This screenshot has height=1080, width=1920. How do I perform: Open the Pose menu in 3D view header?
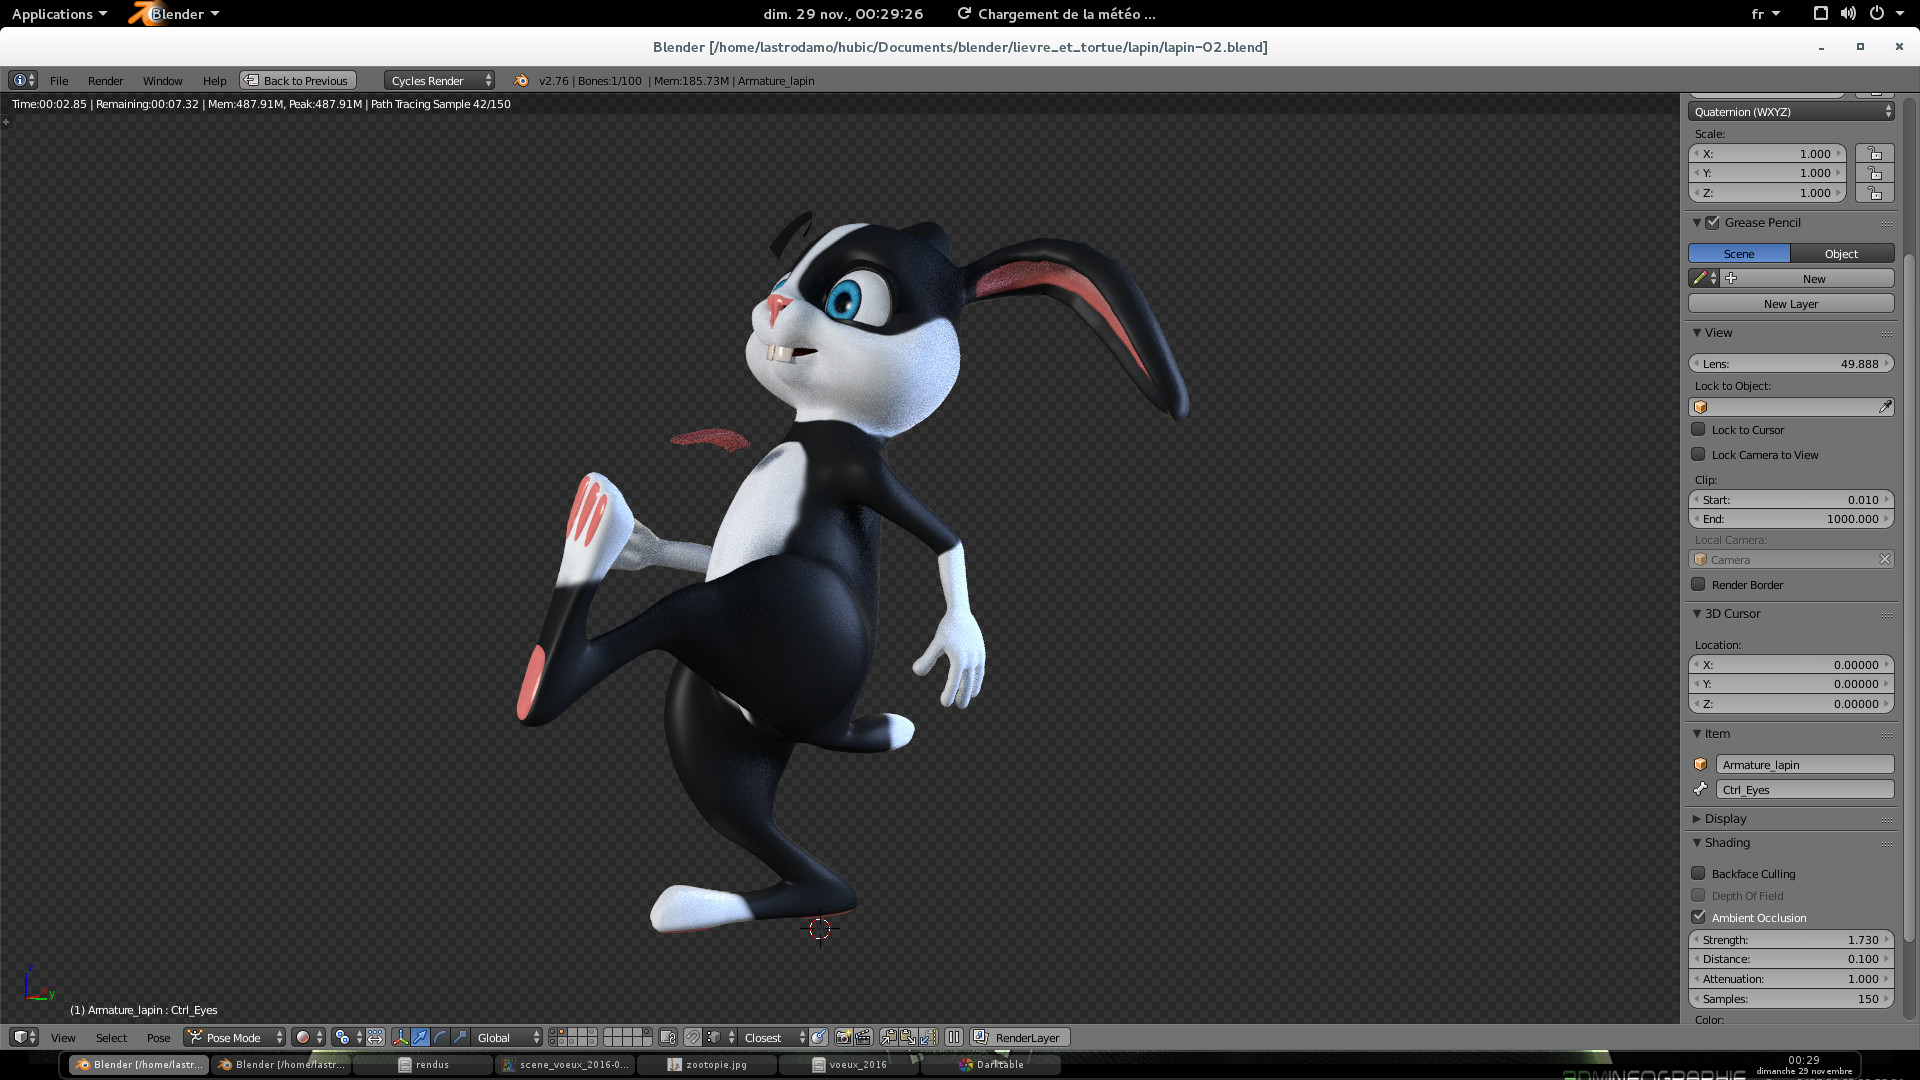(158, 1038)
